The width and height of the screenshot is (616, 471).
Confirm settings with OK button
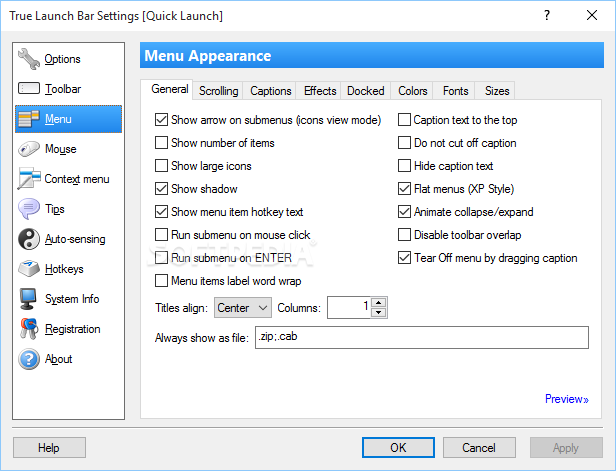click(398, 447)
